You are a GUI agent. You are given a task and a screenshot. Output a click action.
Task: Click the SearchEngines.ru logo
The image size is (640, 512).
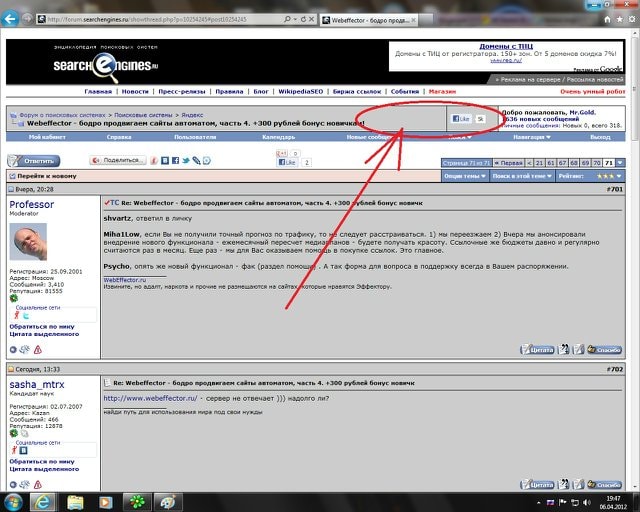click(x=106, y=65)
